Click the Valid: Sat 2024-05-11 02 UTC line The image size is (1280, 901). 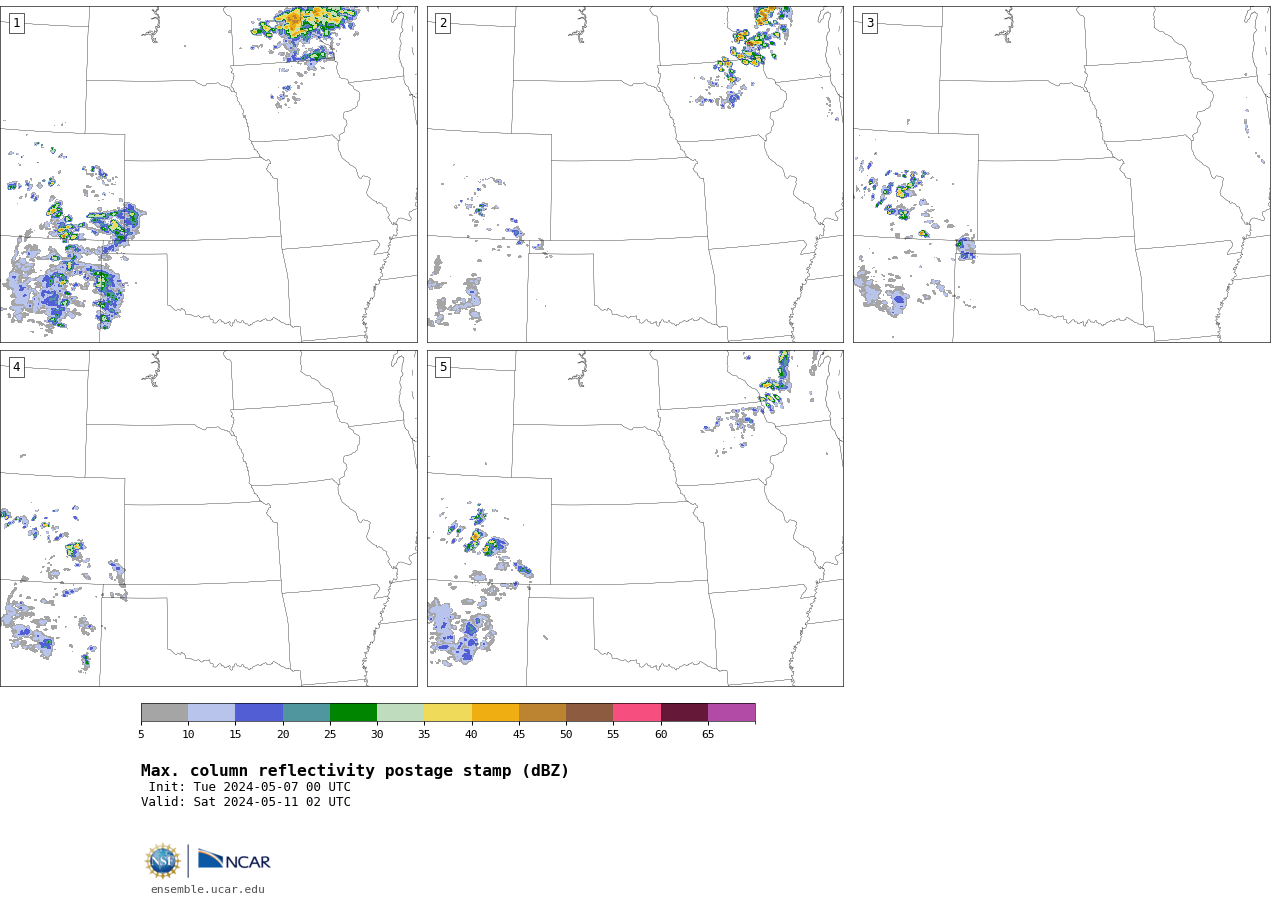(x=246, y=802)
